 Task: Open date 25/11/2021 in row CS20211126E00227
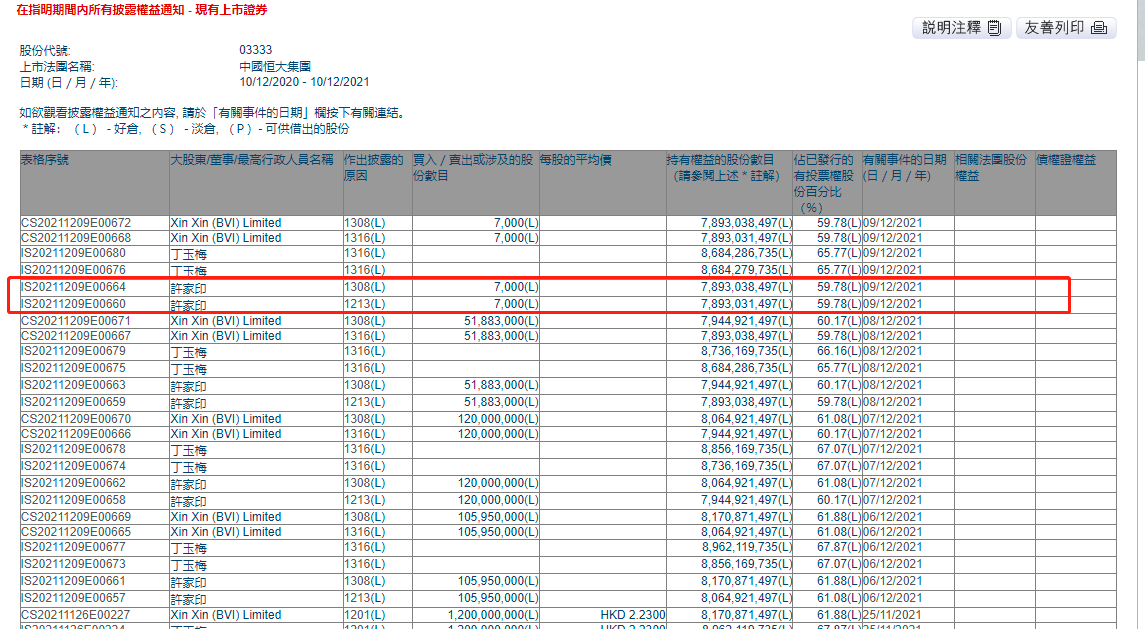[x=892, y=615]
